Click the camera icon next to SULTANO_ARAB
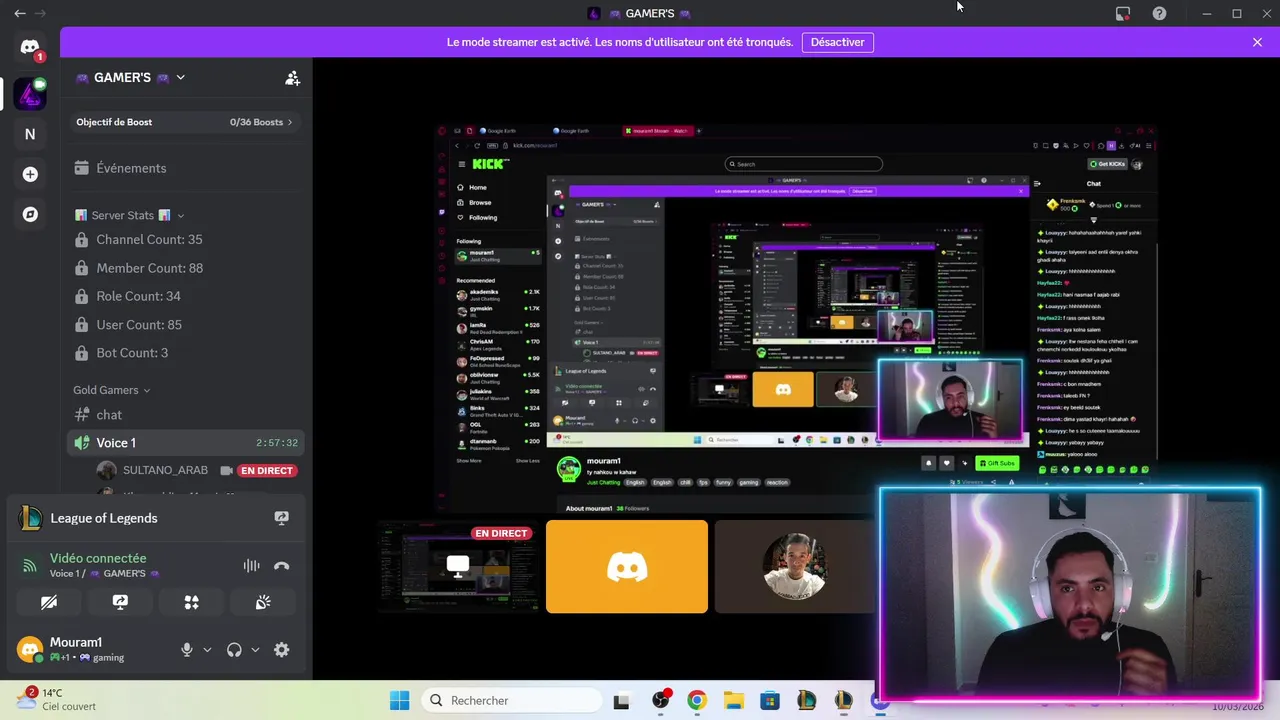This screenshot has width=1280, height=720. point(227,471)
